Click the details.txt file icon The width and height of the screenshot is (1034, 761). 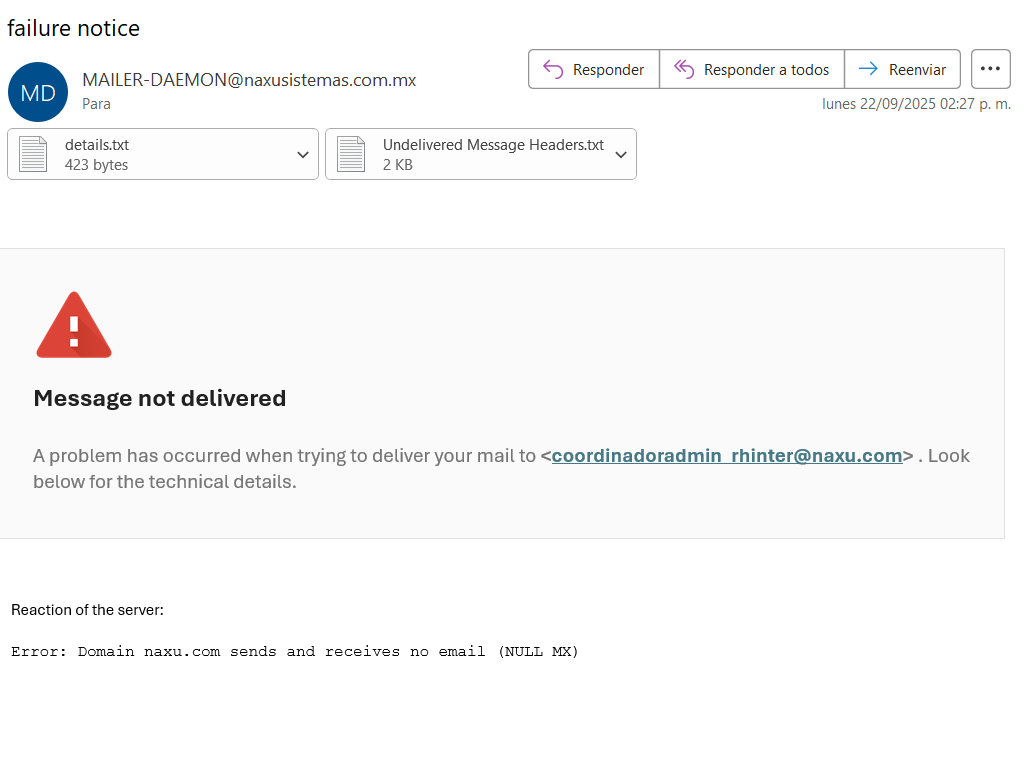pos(33,154)
